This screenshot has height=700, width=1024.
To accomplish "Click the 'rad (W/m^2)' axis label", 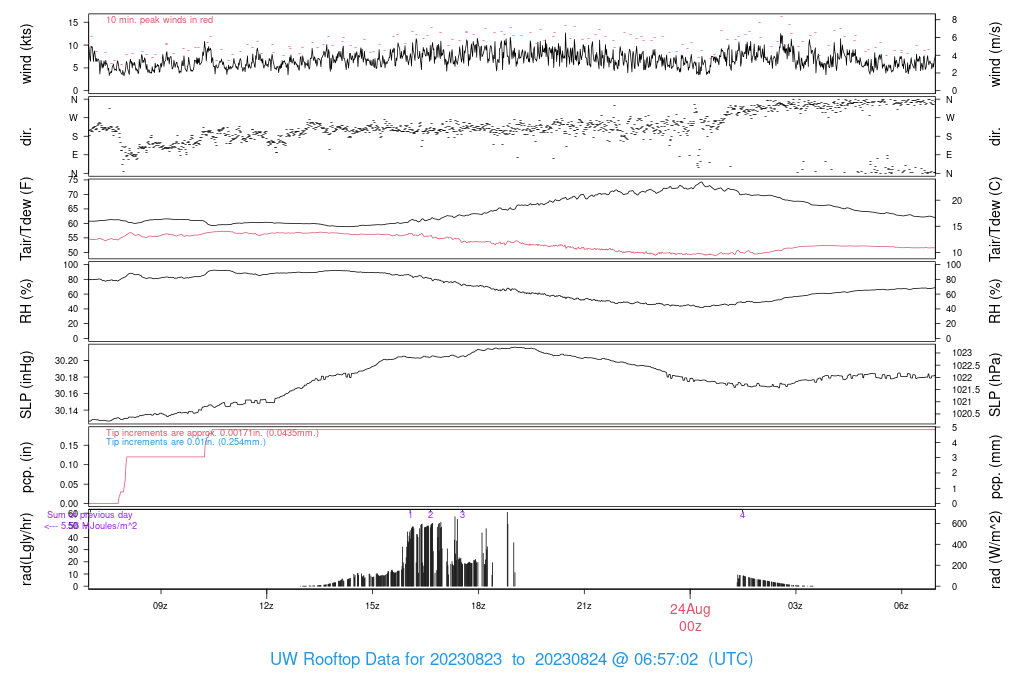I will (995, 549).
